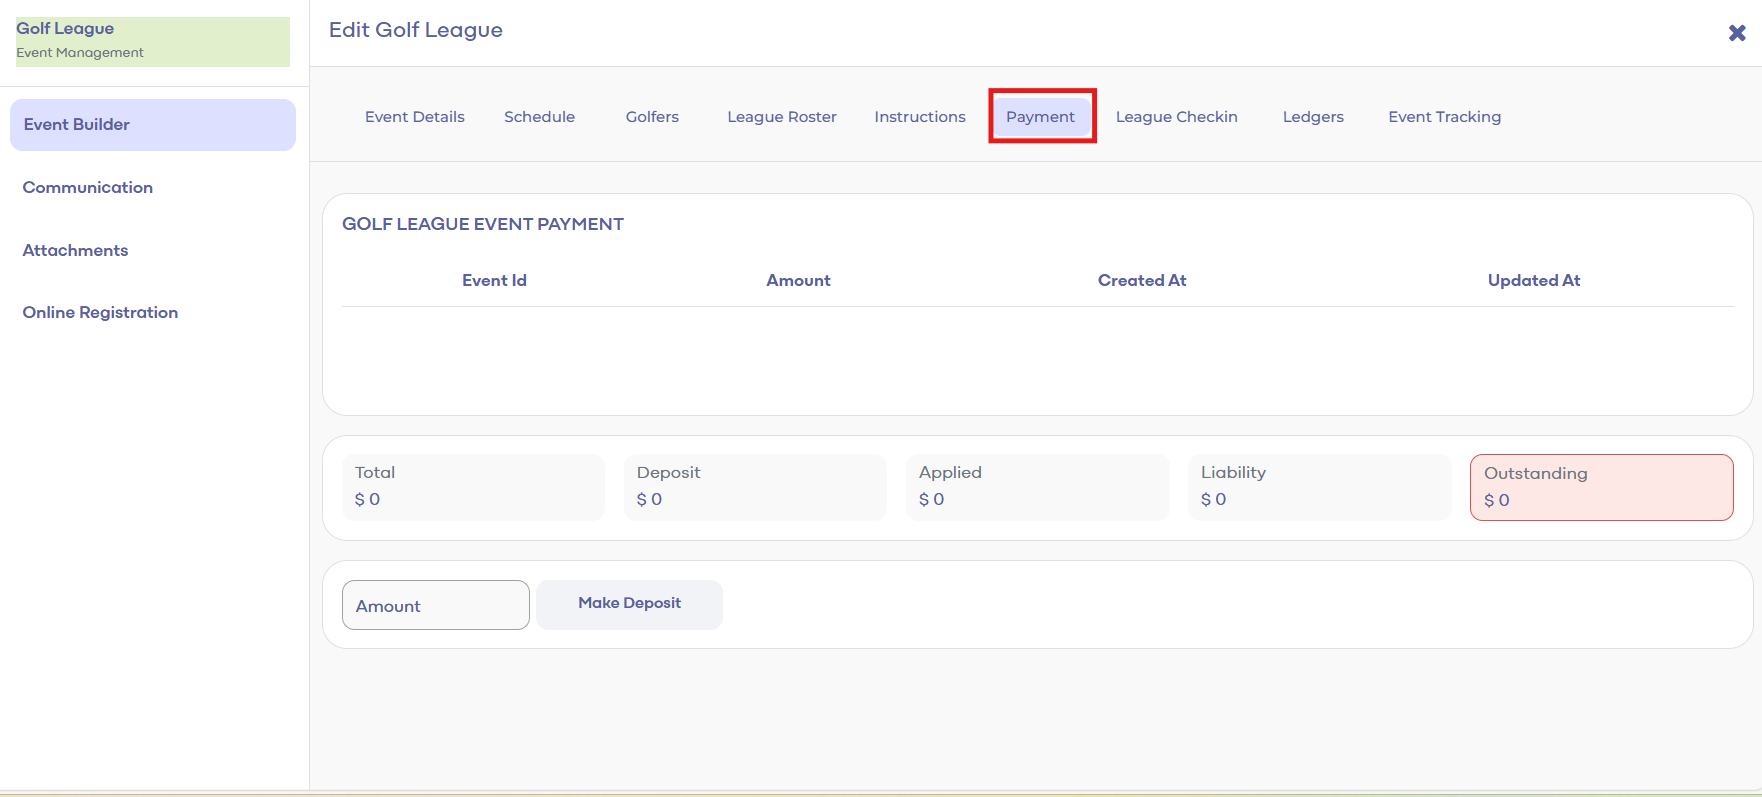Go to the Golfers tab
This screenshot has height=797, width=1762.
[652, 117]
